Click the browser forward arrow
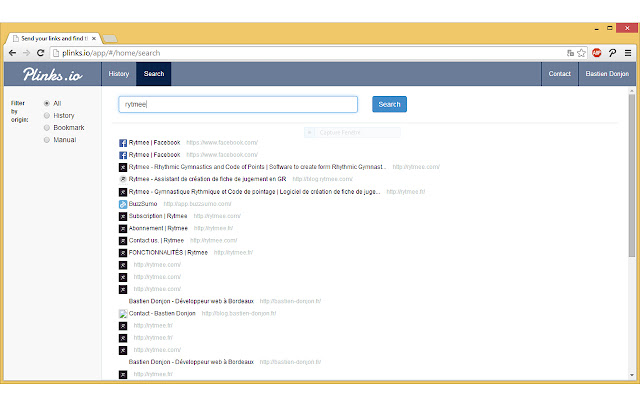Viewport: 640px width, 400px height. (27, 53)
